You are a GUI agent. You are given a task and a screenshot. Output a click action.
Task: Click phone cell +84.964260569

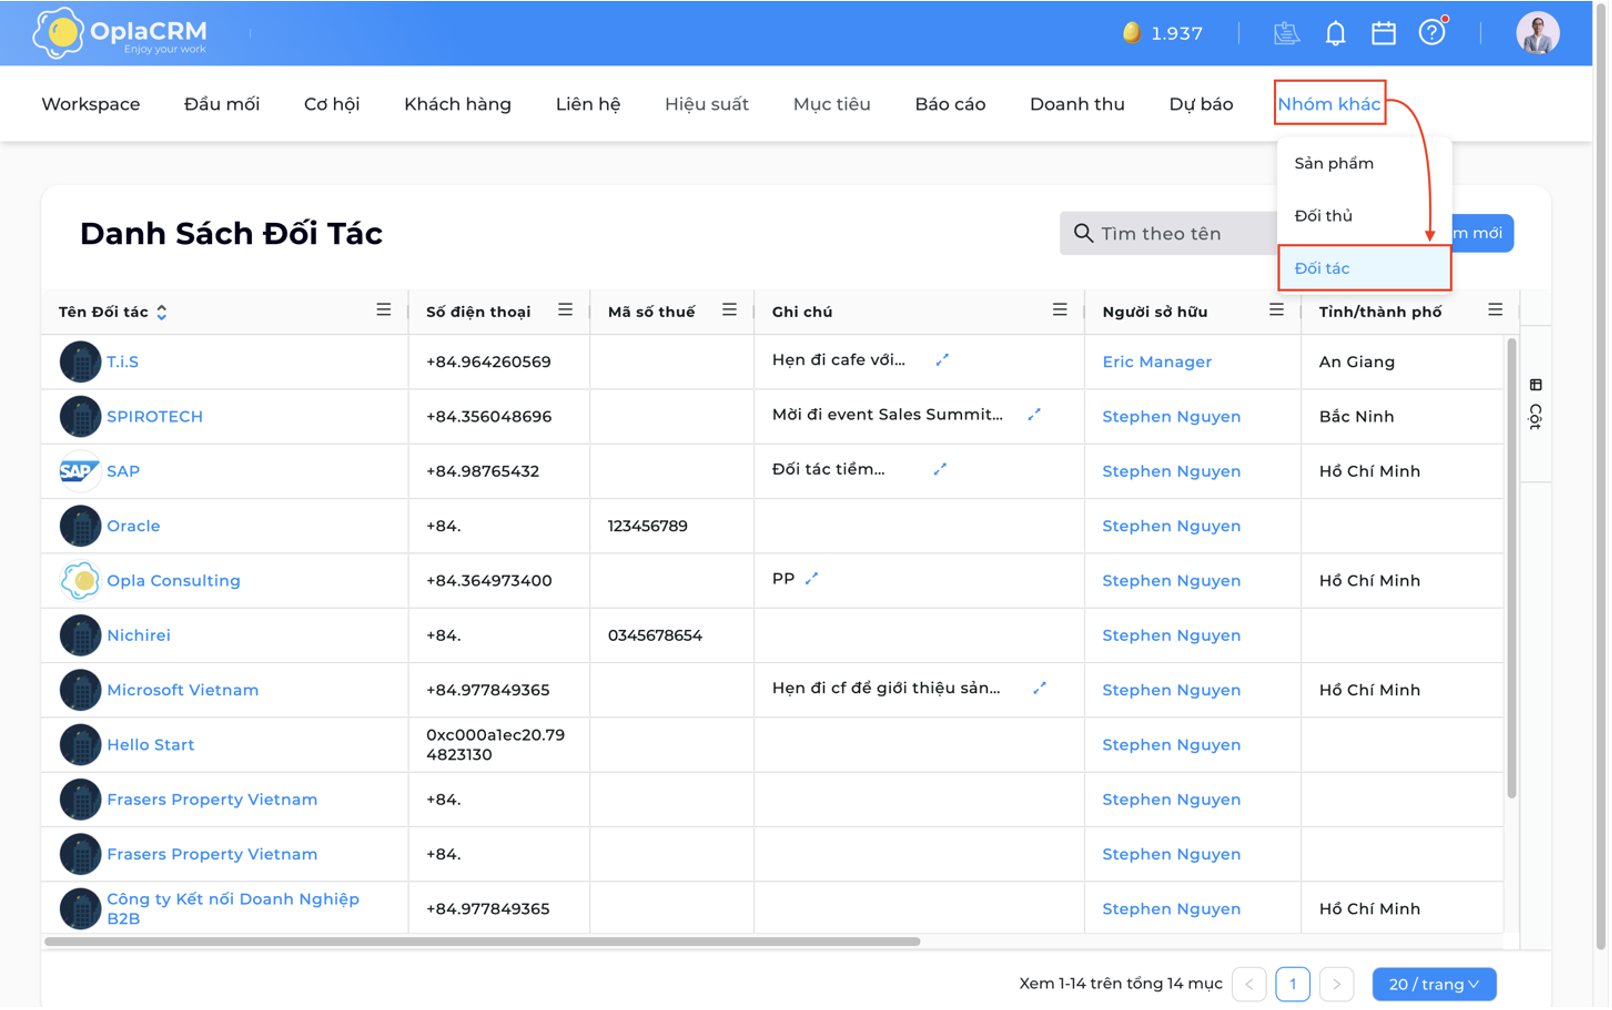click(x=488, y=362)
